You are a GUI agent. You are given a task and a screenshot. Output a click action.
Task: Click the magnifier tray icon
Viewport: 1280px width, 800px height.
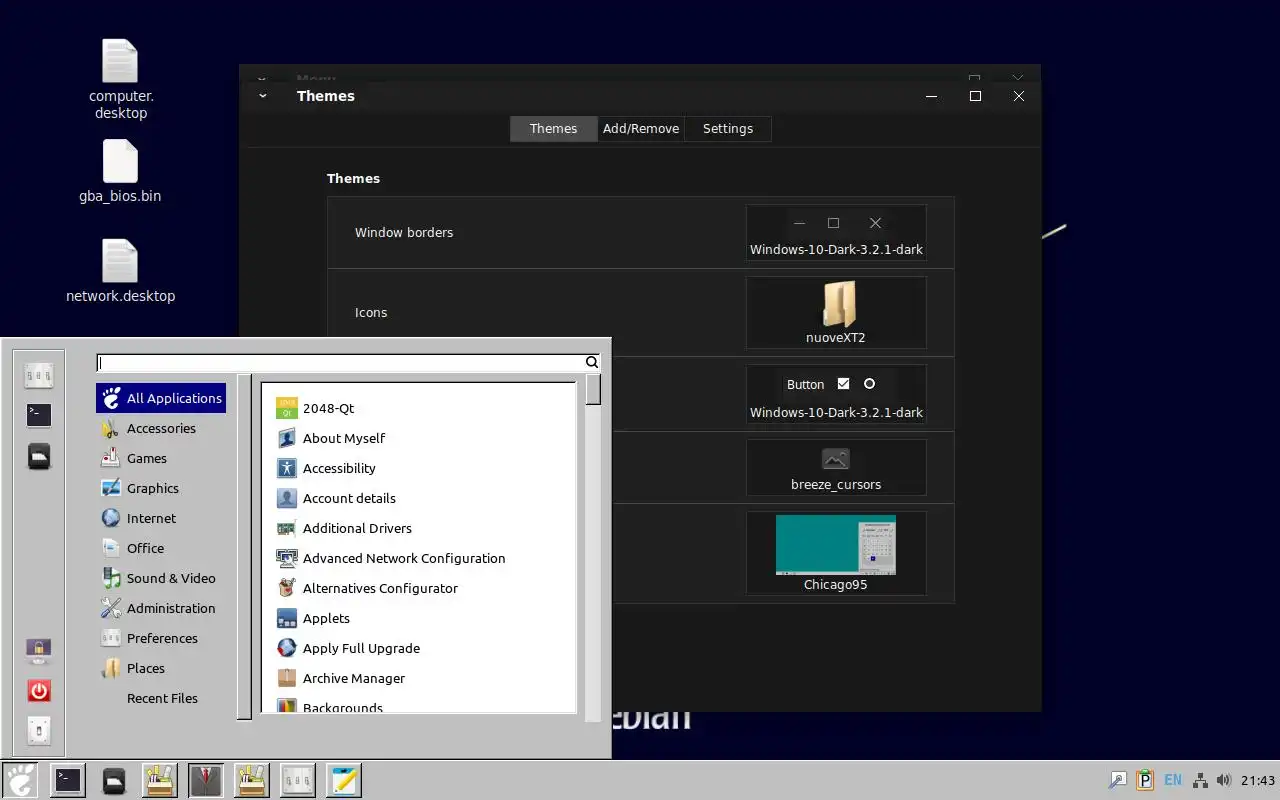pyautogui.click(x=1118, y=780)
